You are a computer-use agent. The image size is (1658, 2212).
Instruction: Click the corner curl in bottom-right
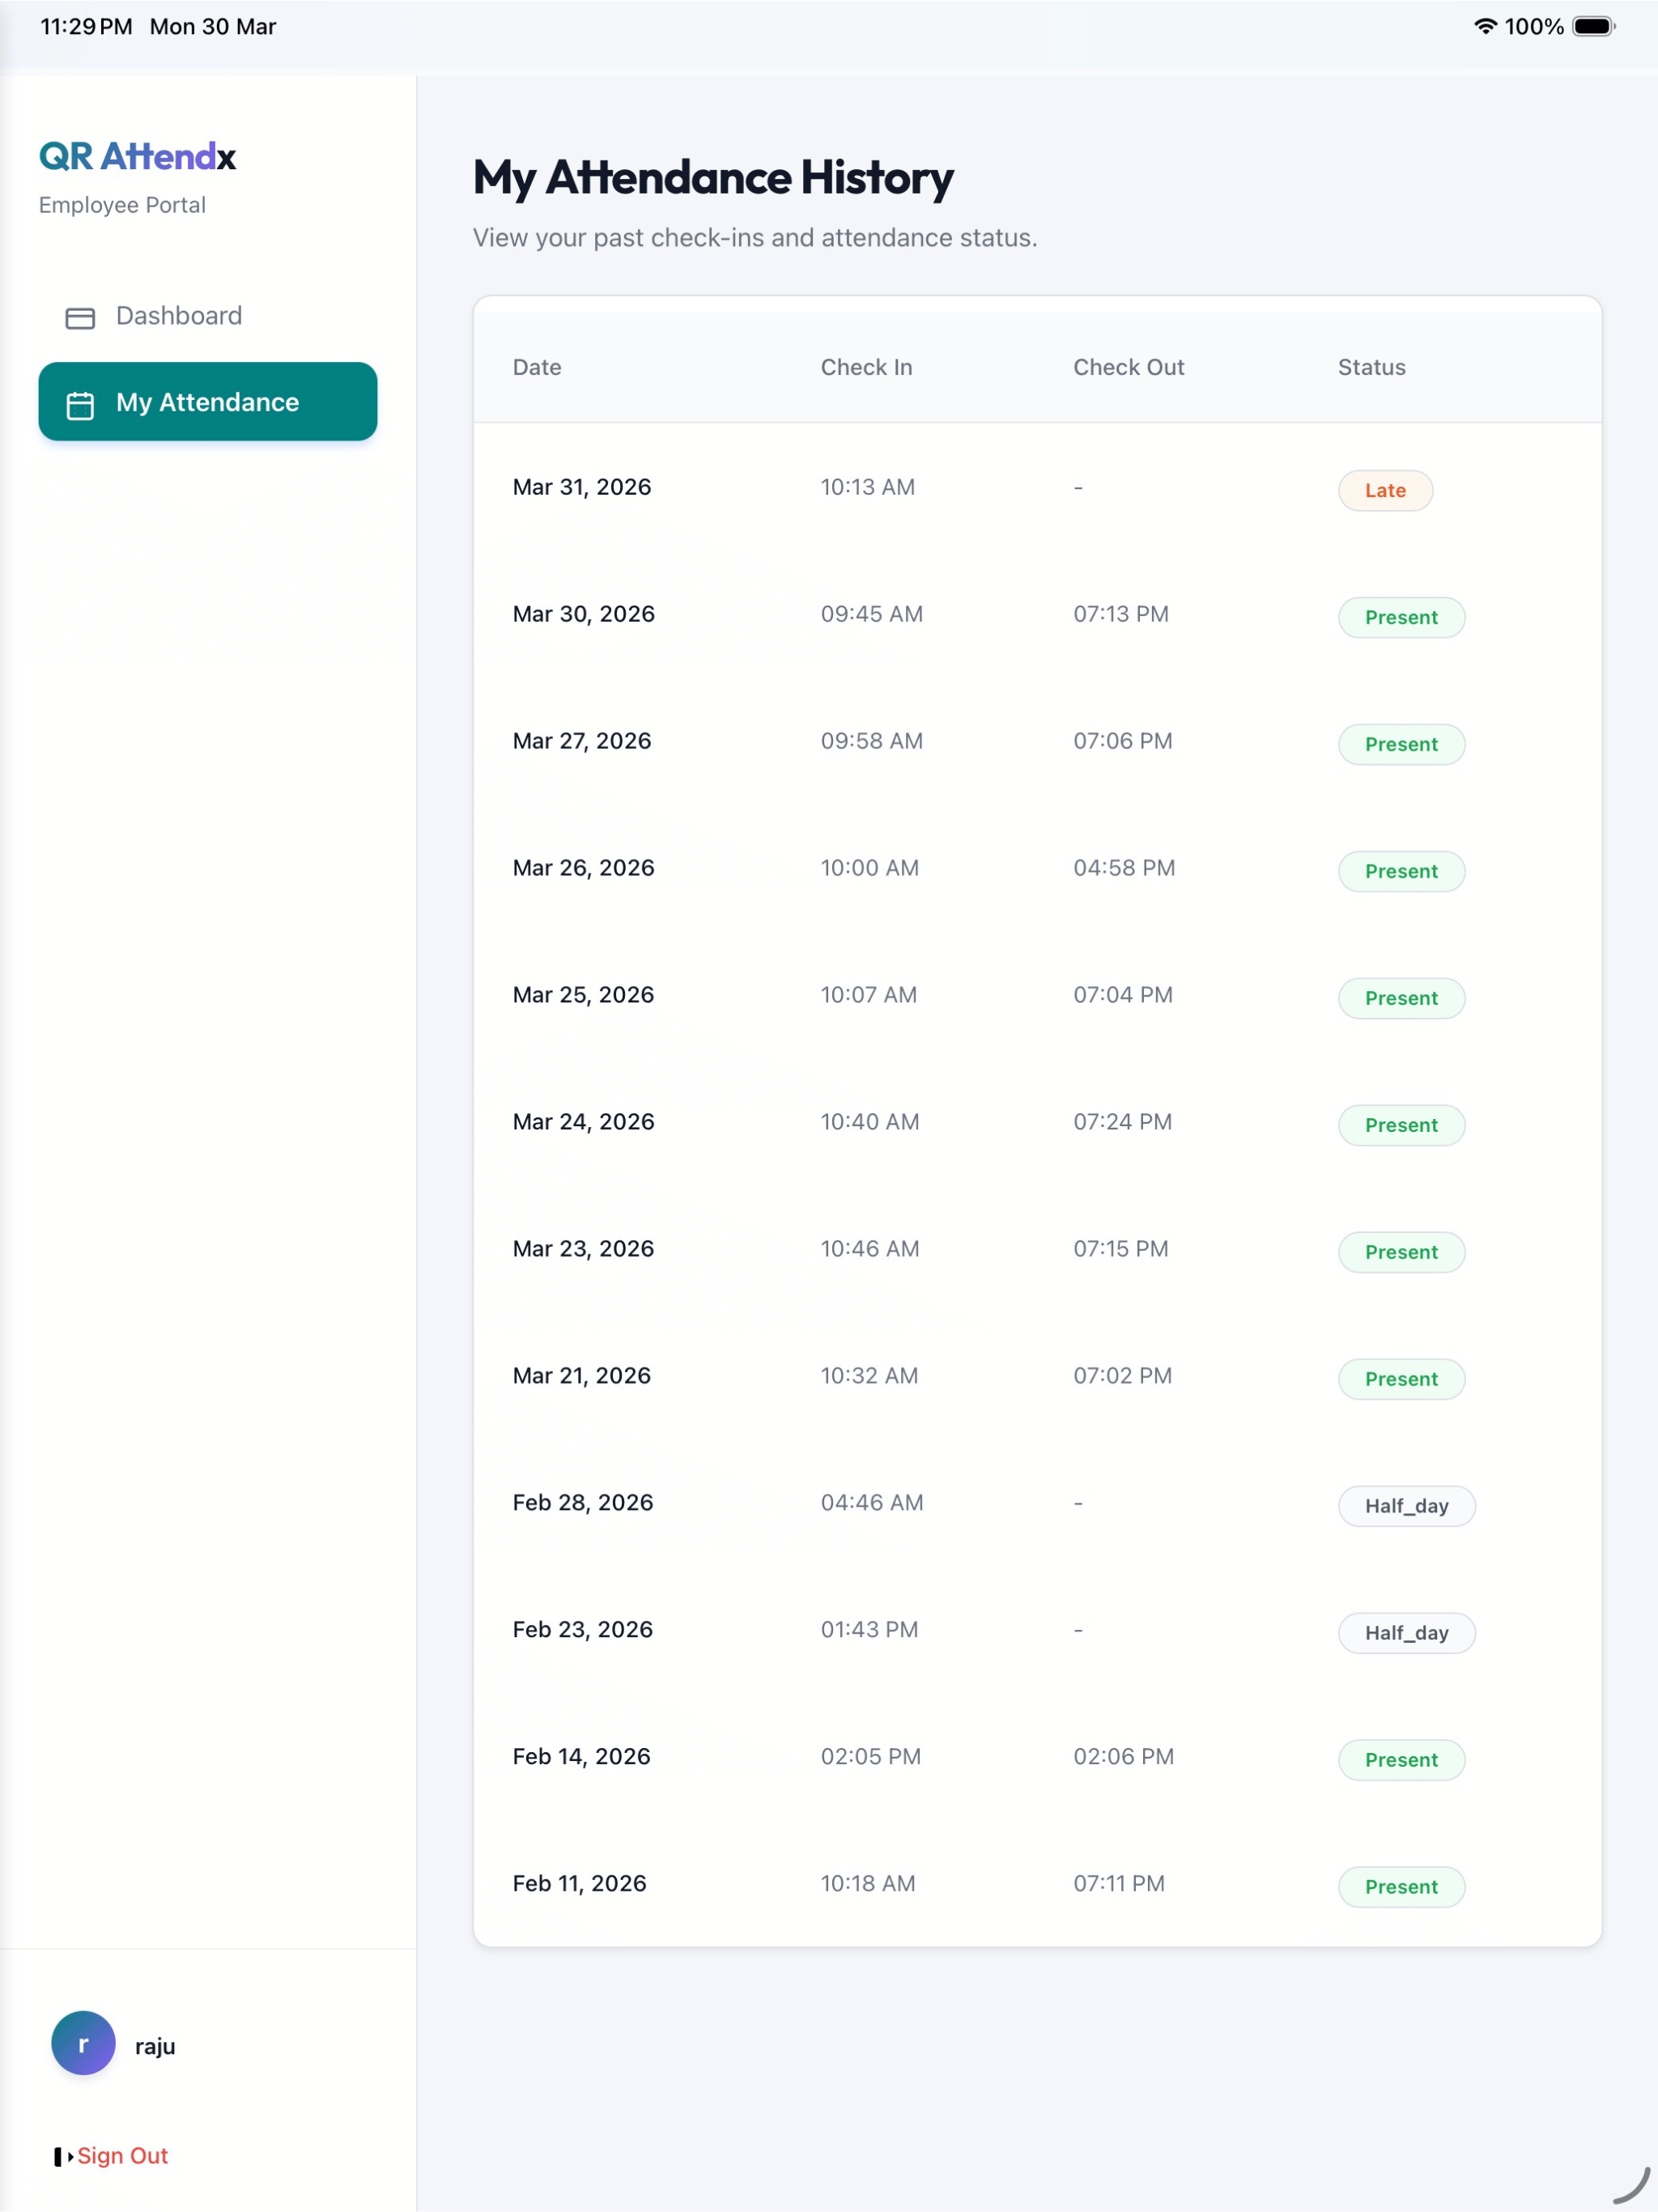1632,2185
